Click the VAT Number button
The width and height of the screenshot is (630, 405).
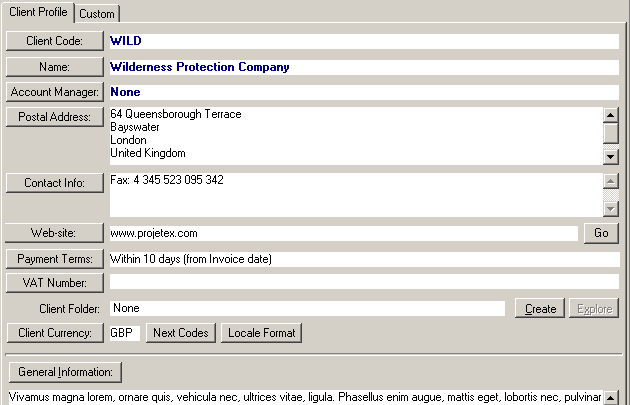click(x=54, y=283)
